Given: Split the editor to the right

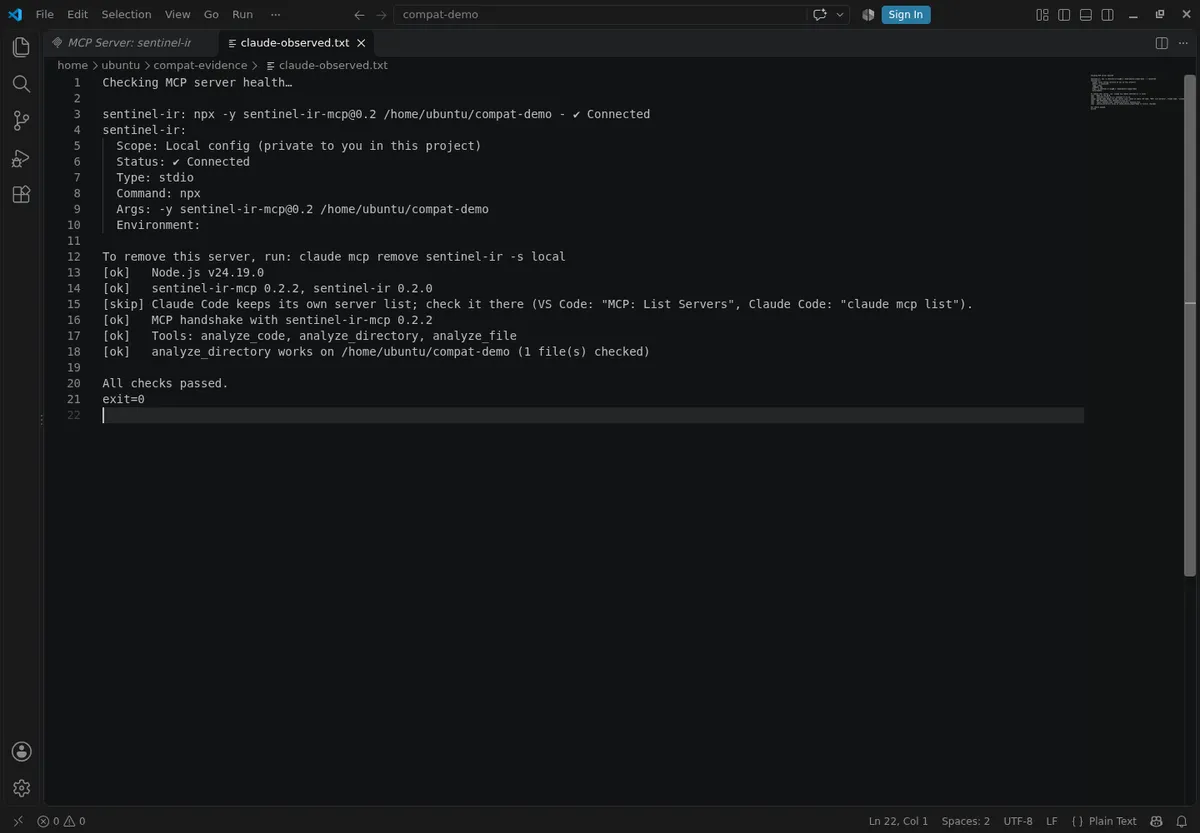Looking at the screenshot, I should (x=1161, y=43).
